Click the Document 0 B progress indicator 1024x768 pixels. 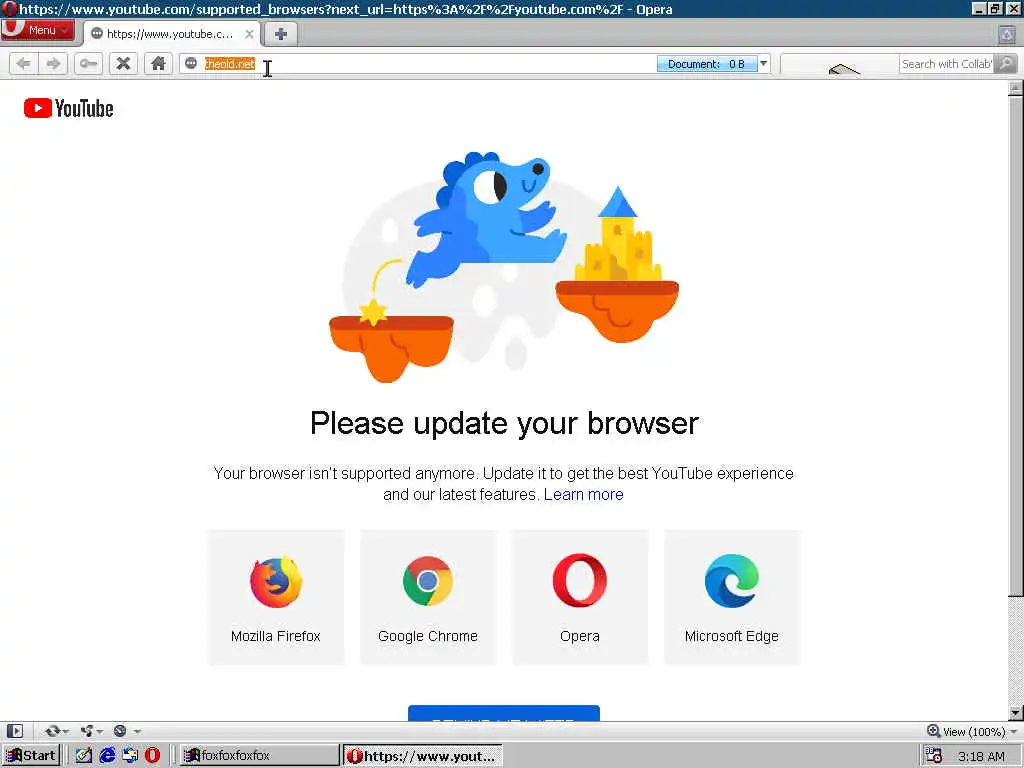tap(707, 63)
